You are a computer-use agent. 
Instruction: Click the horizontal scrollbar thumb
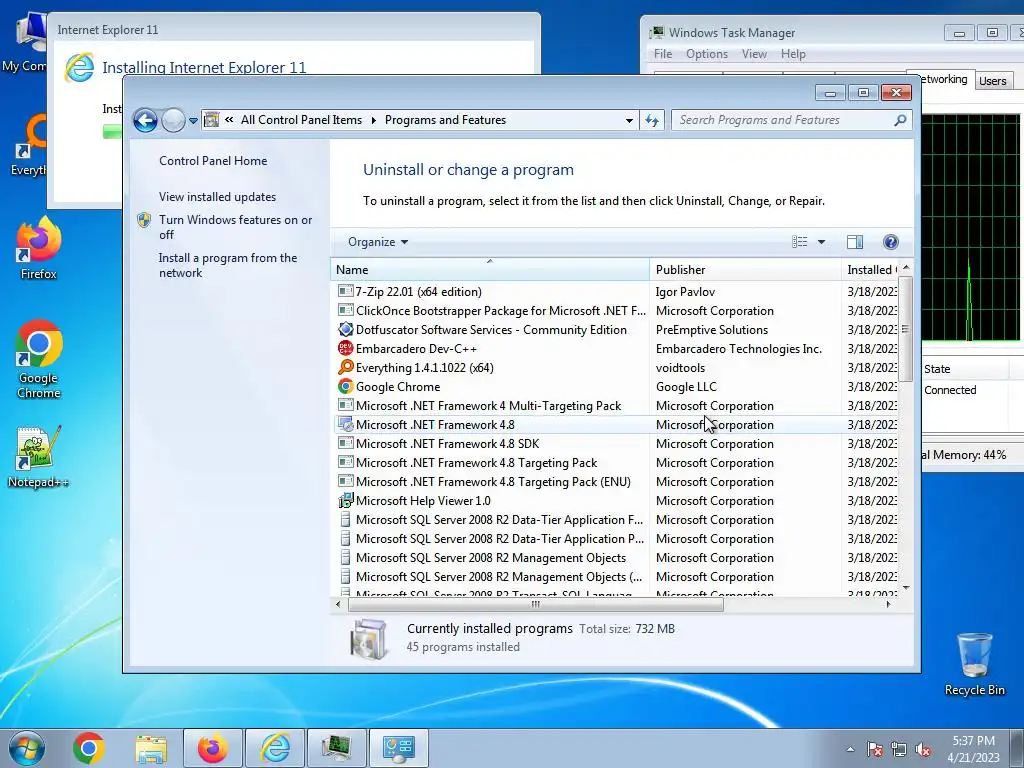536,605
